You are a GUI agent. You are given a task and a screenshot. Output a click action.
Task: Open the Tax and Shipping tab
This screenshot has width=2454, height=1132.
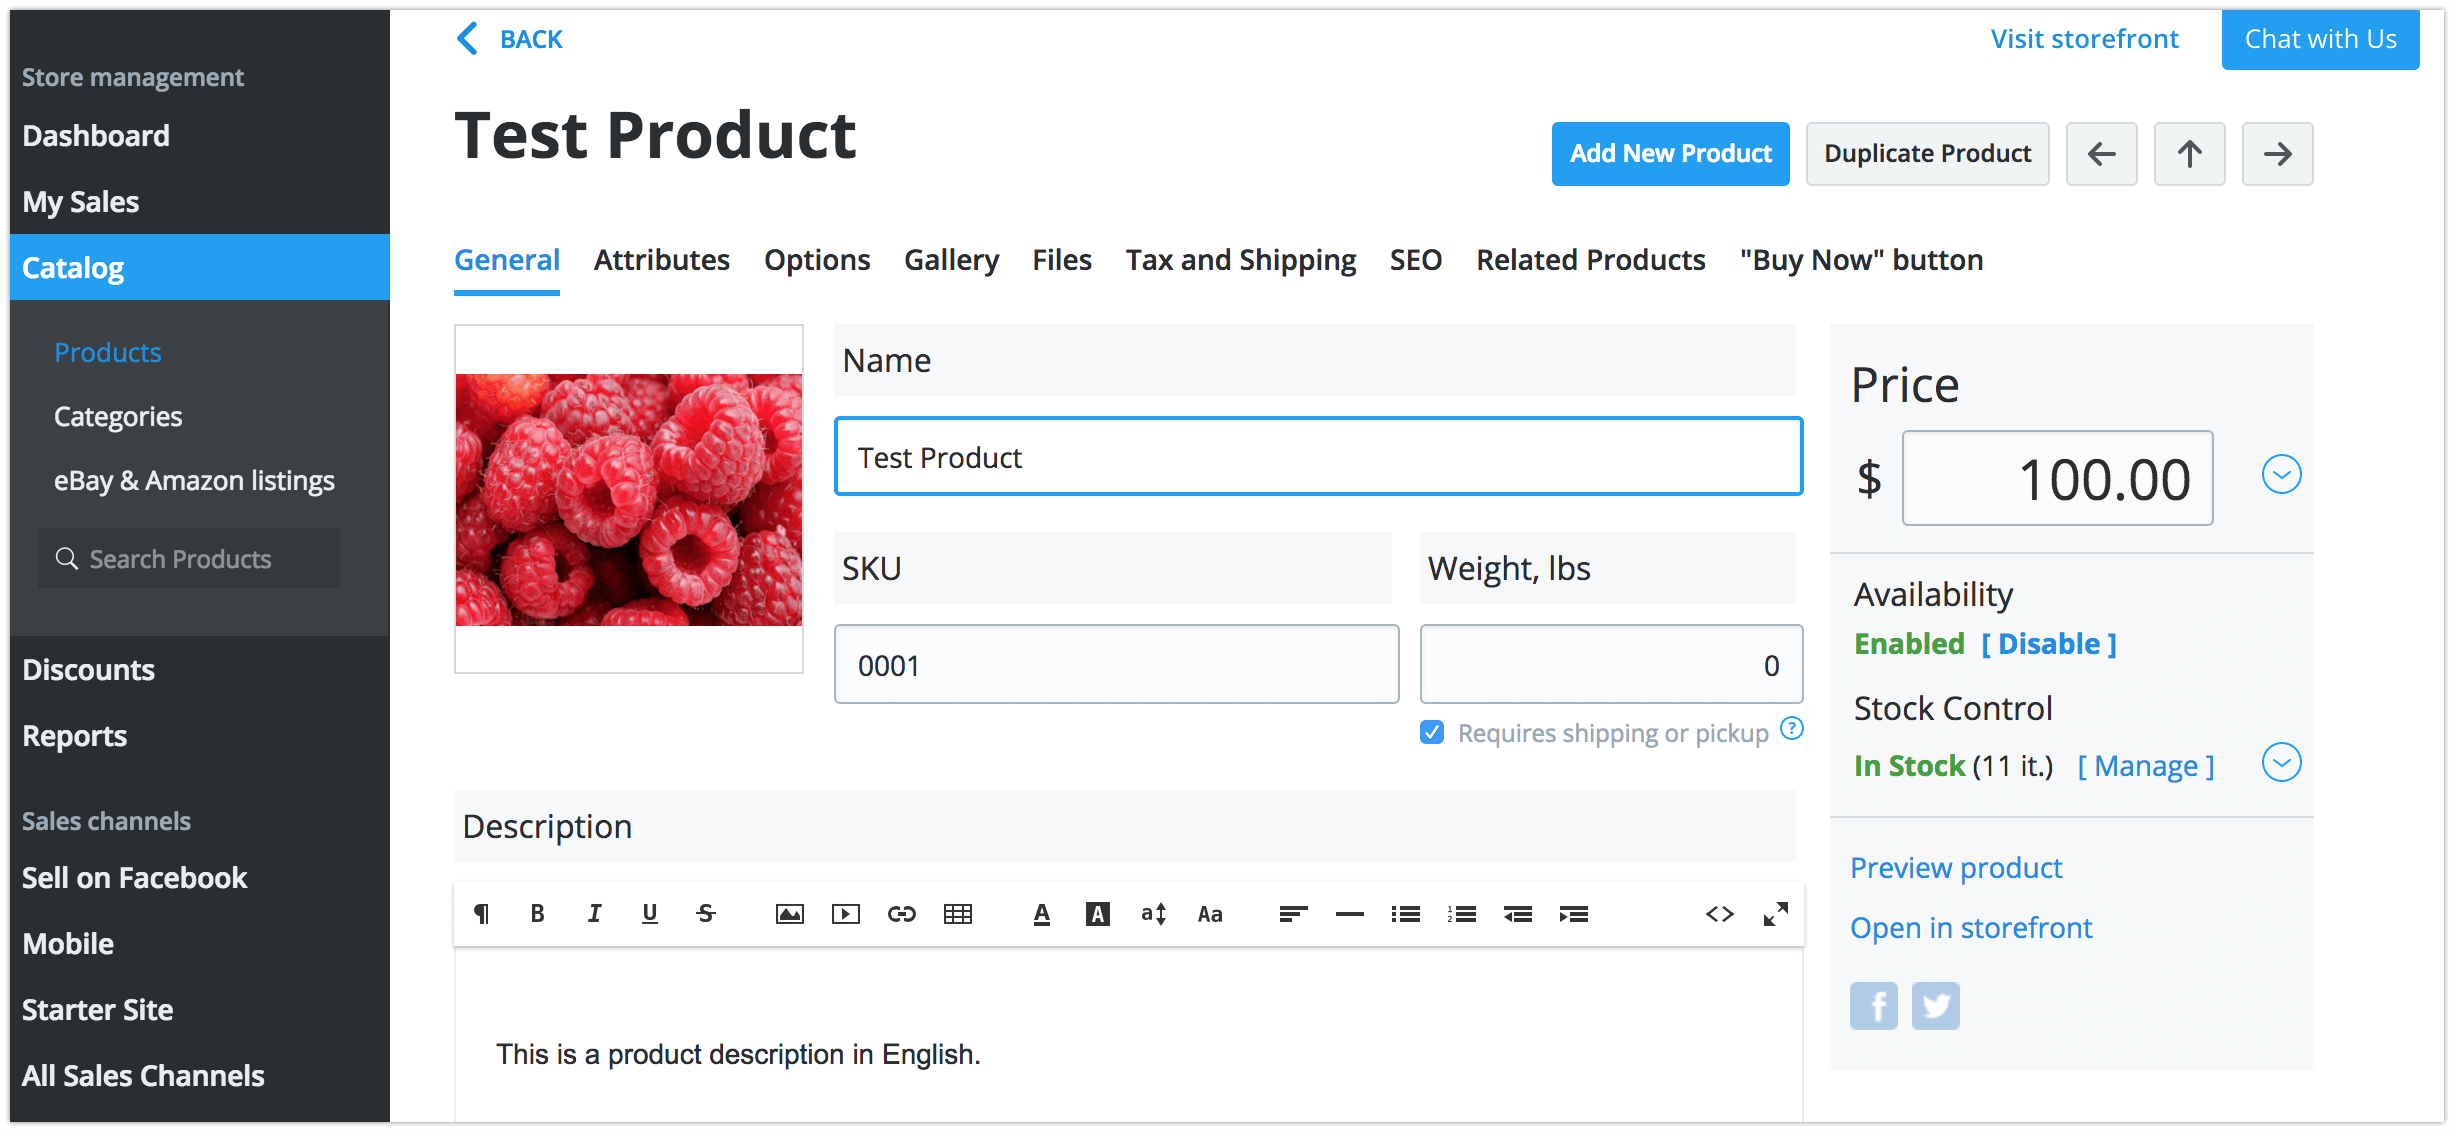tap(1240, 260)
